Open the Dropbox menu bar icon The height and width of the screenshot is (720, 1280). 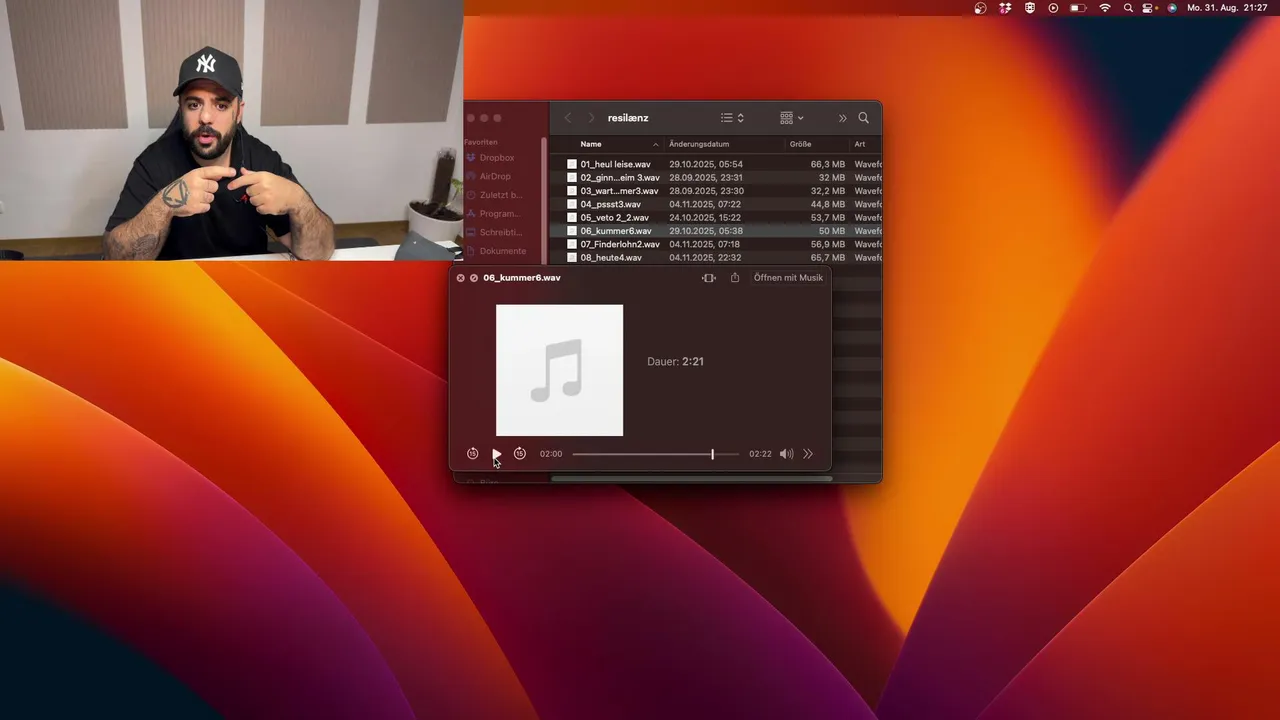[x=1005, y=8]
